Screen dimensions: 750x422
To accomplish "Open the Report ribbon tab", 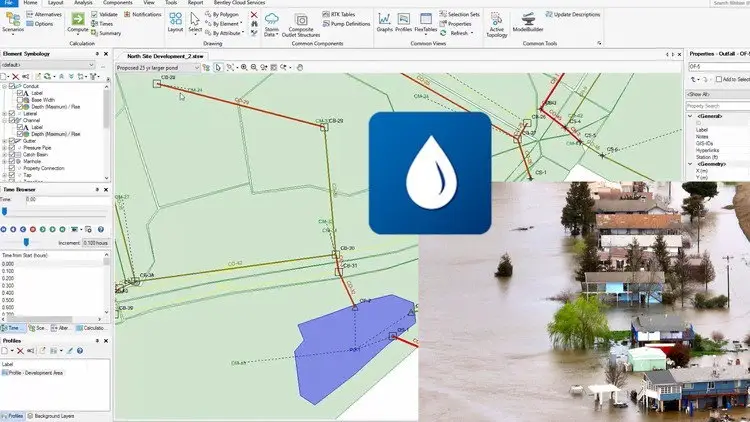I will tap(195, 3).
